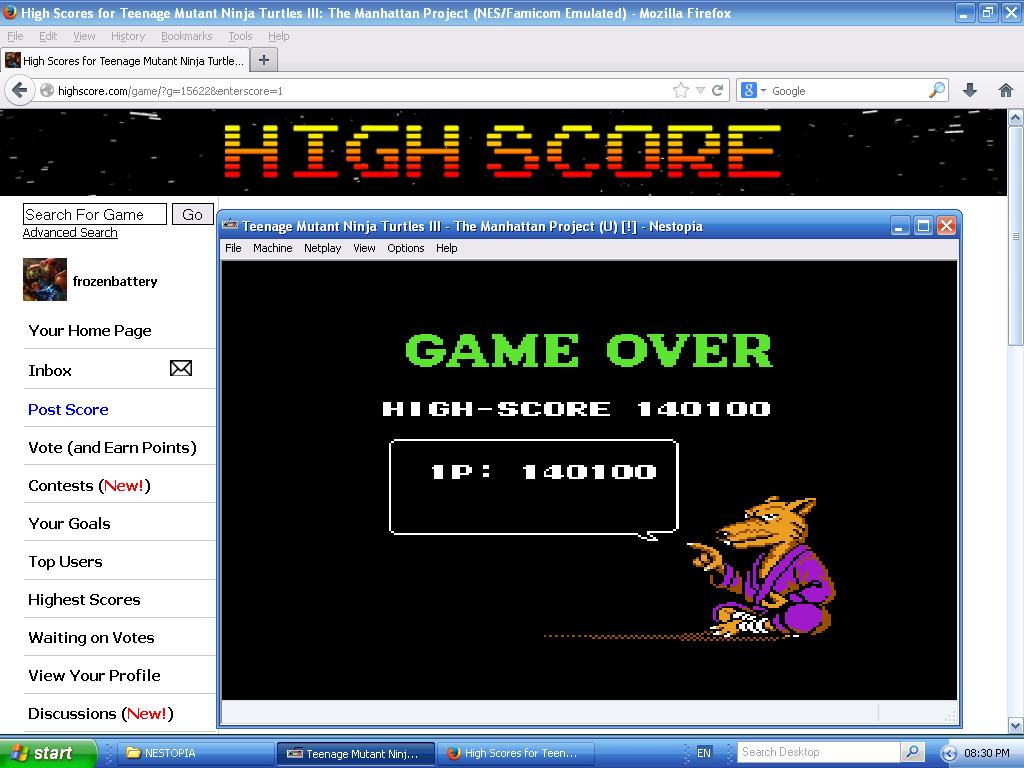Bookmark page with the star icon
1024x768 pixels.
coord(680,91)
